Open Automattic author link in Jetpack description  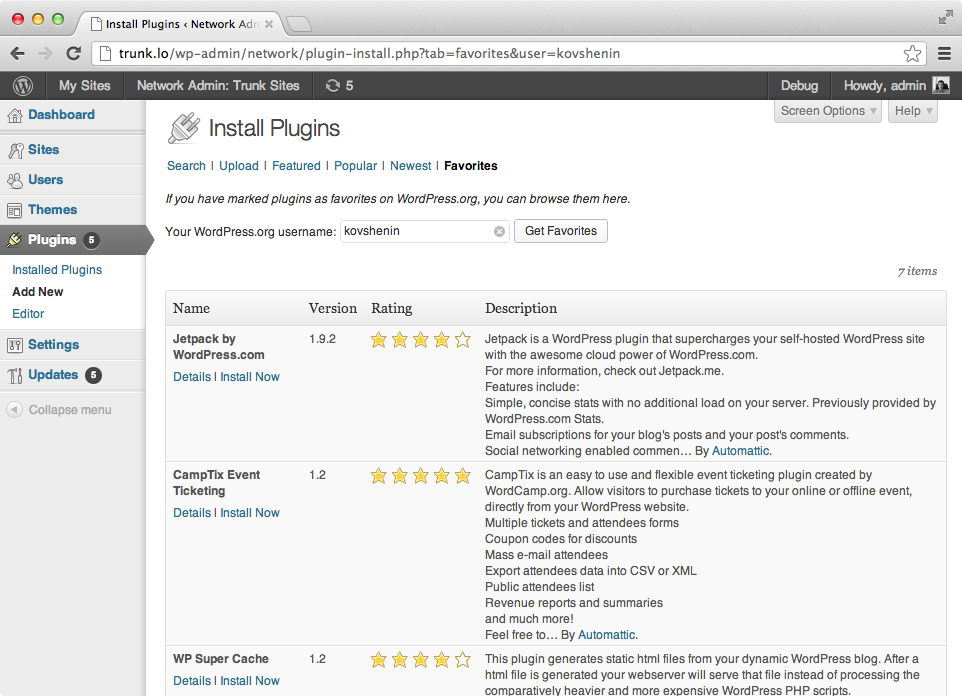click(741, 451)
